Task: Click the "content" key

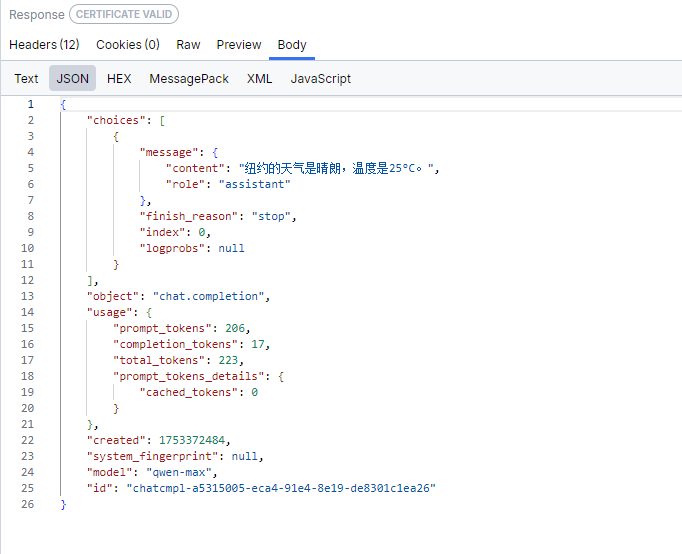Action: click(195, 168)
